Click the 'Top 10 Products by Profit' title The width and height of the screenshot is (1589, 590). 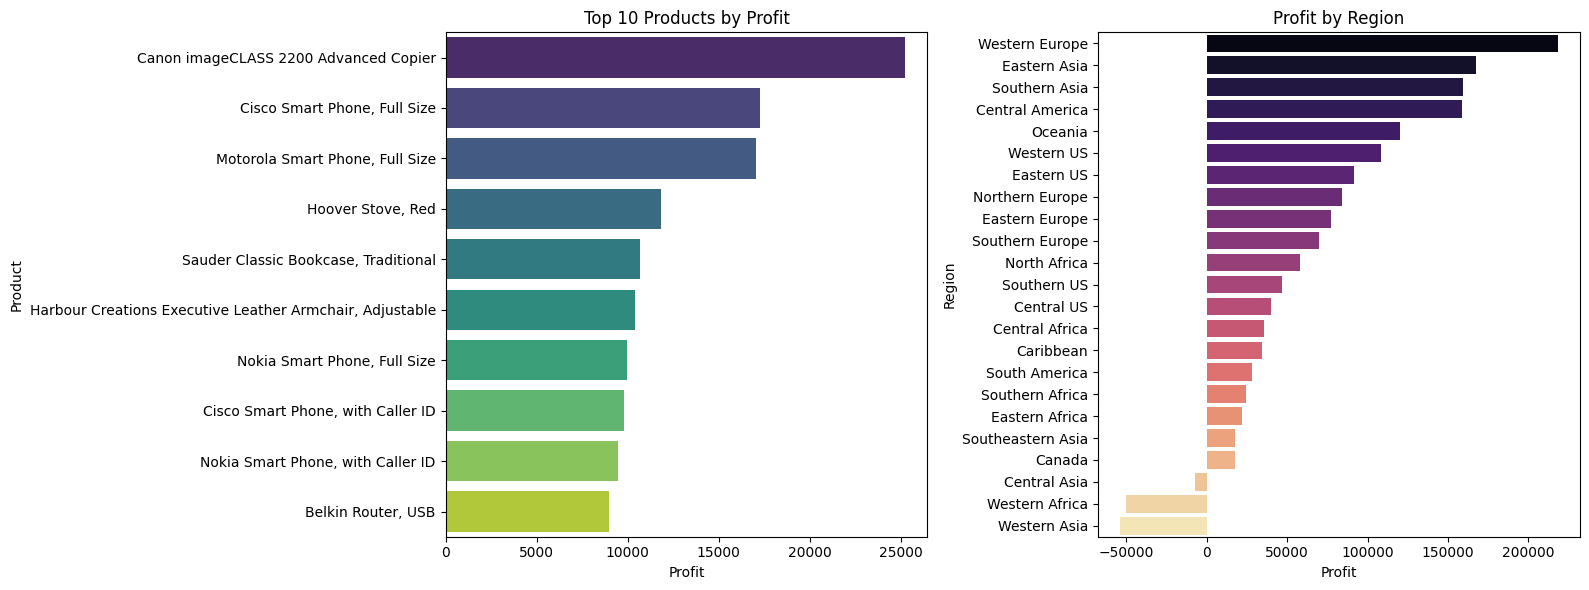(686, 18)
